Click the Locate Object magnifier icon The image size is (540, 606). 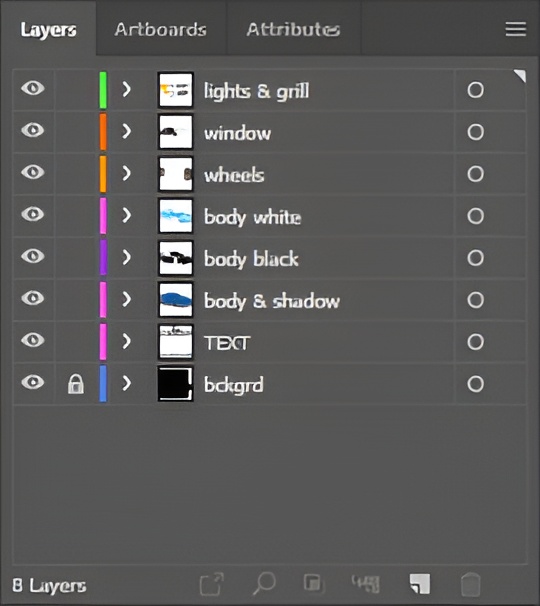(x=264, y=584)
